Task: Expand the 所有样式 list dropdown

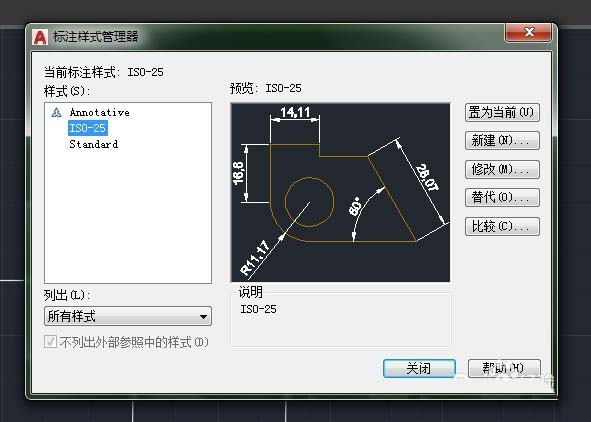Action: click(128, 316)
